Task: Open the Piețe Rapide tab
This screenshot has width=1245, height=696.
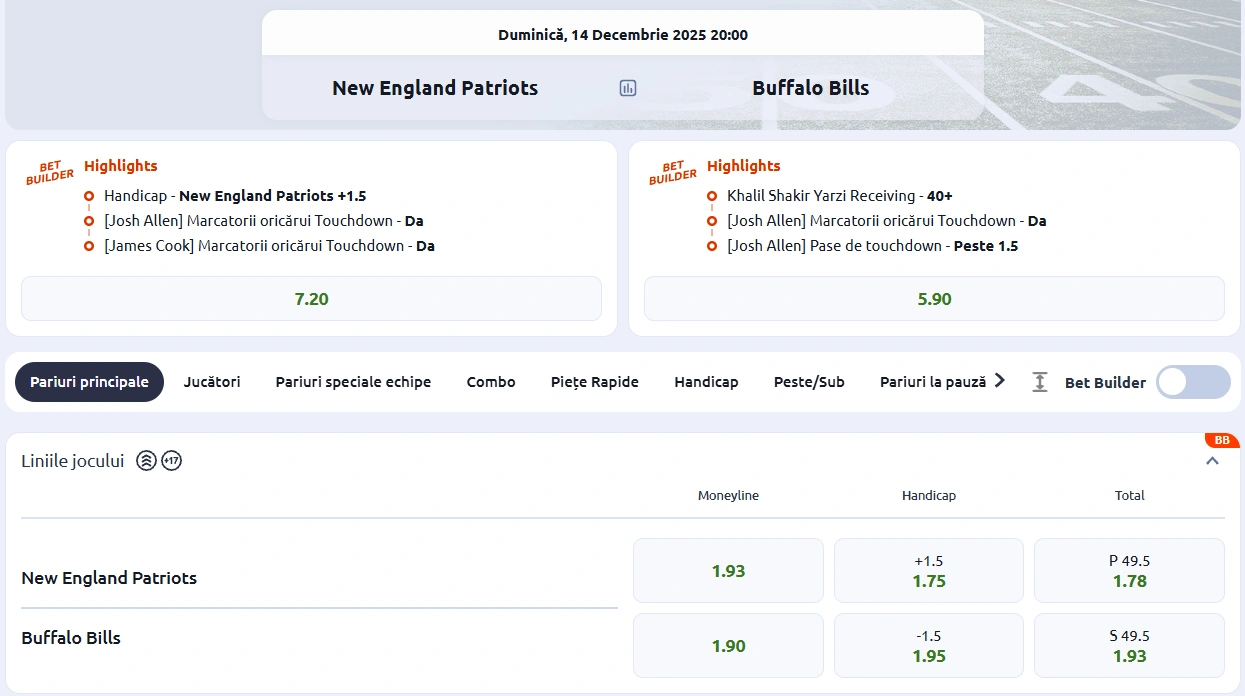Action: coord(594,382)
